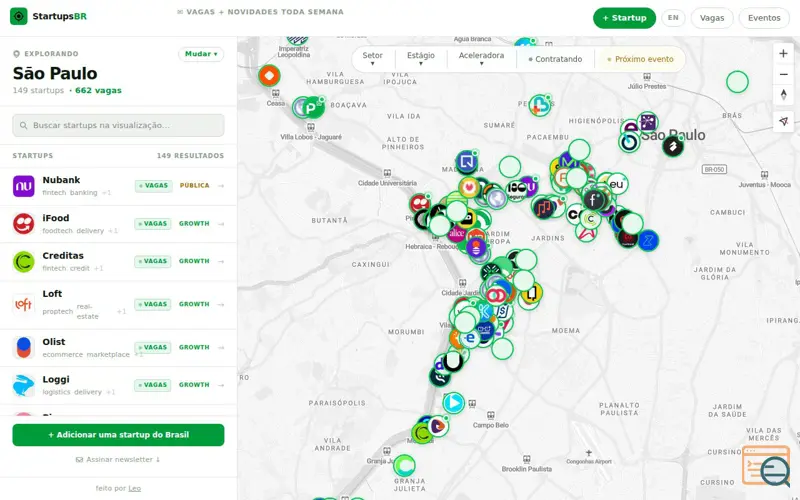Click the VAGAS badge on Loggi row

pos(153,385)
